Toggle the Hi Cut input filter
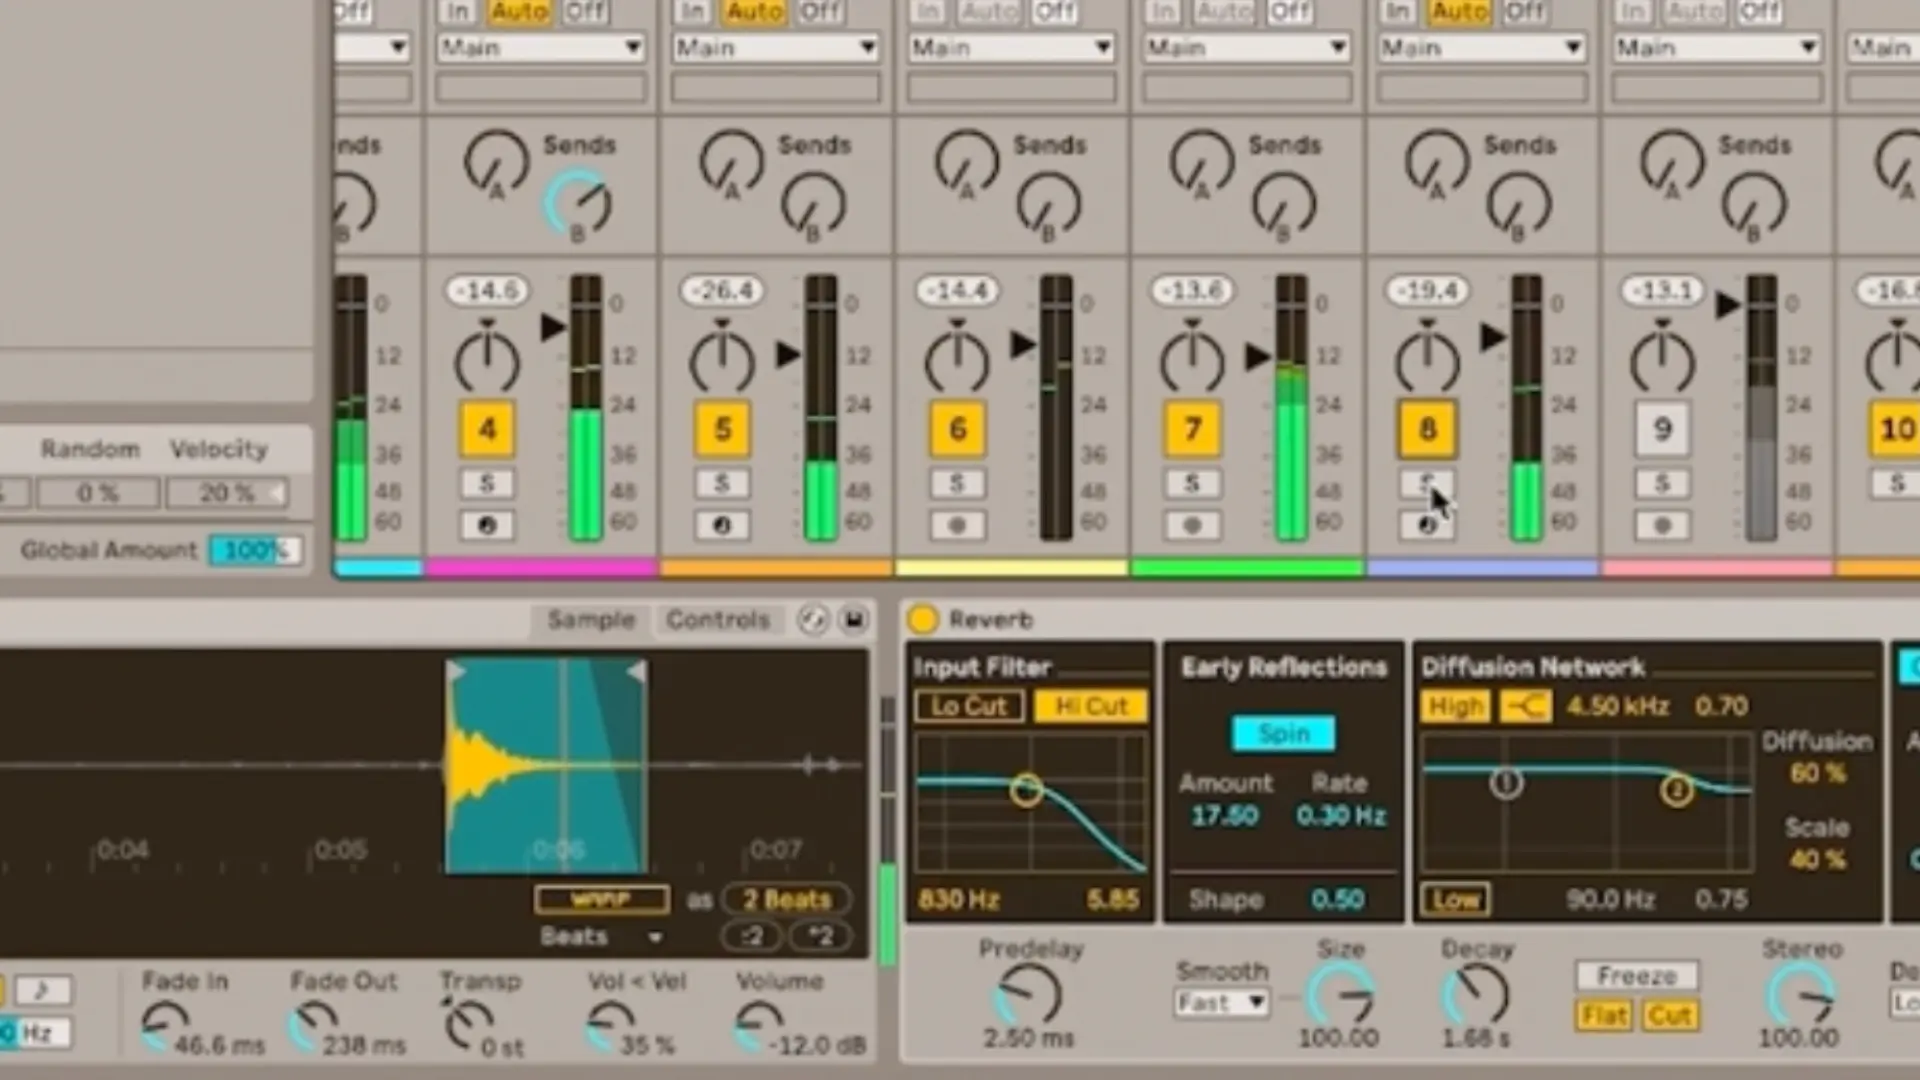This screenshot has width=1920, height=1080. coord(1091,706)
